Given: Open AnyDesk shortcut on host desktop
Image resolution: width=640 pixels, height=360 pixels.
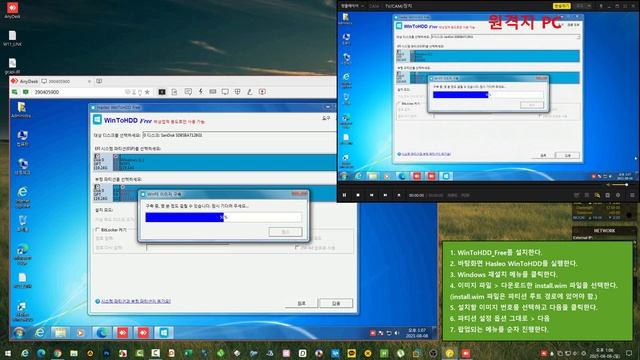Looking at the screenshot, I should tap(12, 10).
